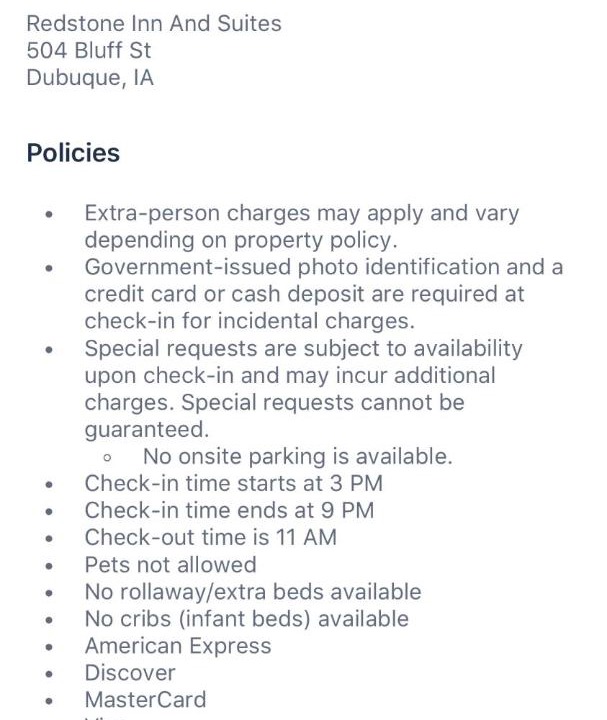Tap Check-in time starts at 3 PM
The image size is (607, 720).
click(x=233, y=484)
